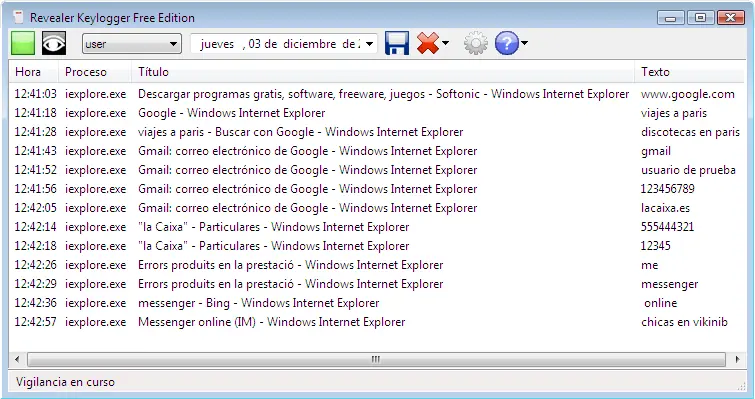Screen dimensions: 755x399
Task: Click the '123456789' text entry
Action: point(667,189)
